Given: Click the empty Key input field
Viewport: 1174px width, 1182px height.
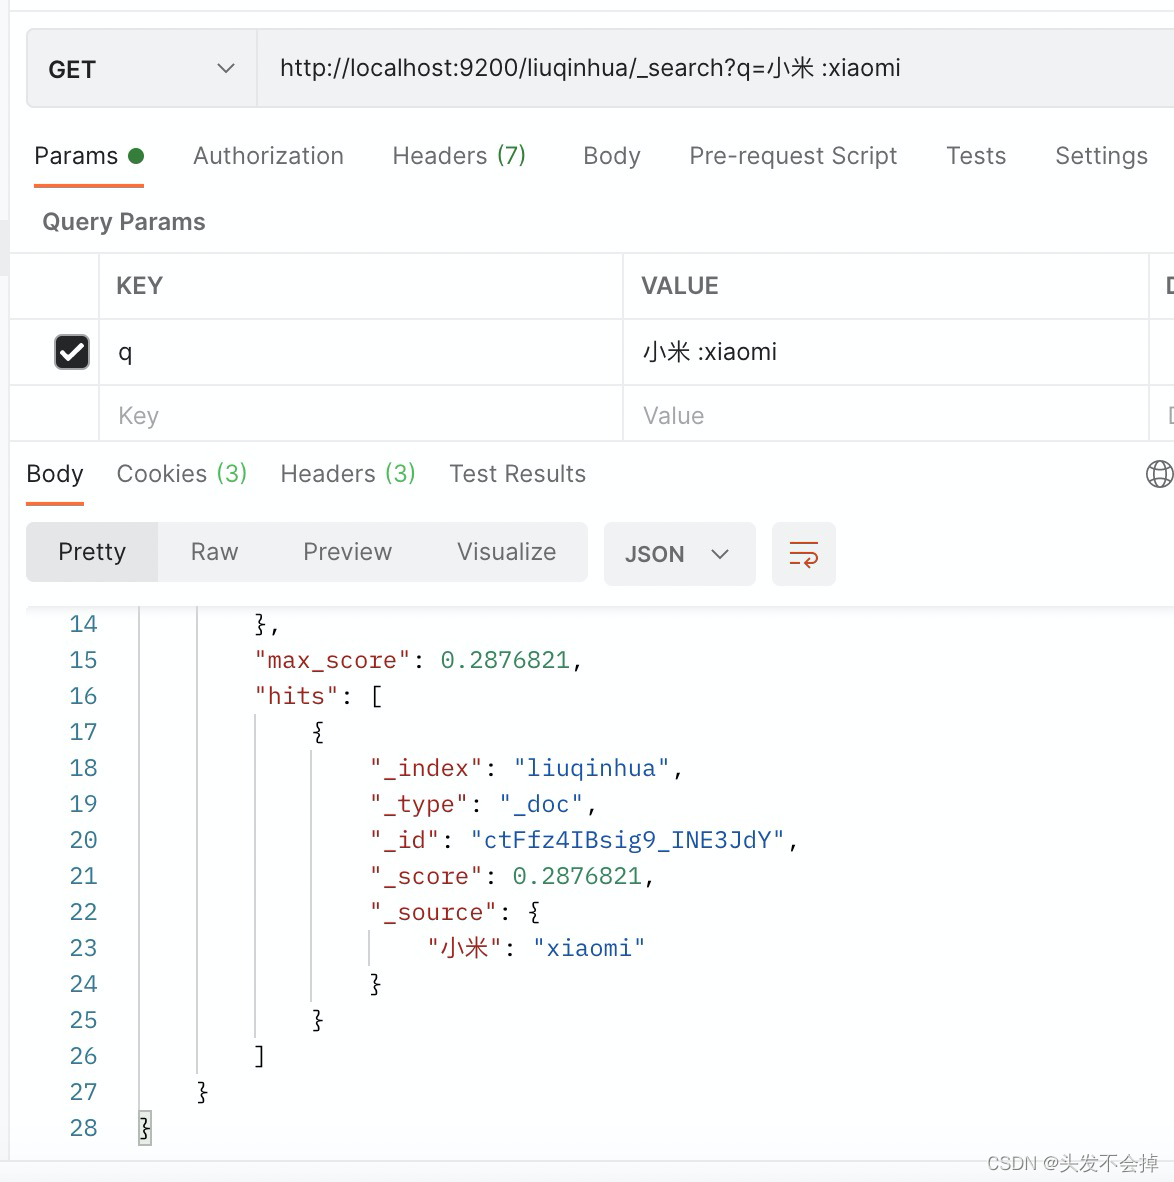Looking at the screenshot, I should tap(360, 415).
